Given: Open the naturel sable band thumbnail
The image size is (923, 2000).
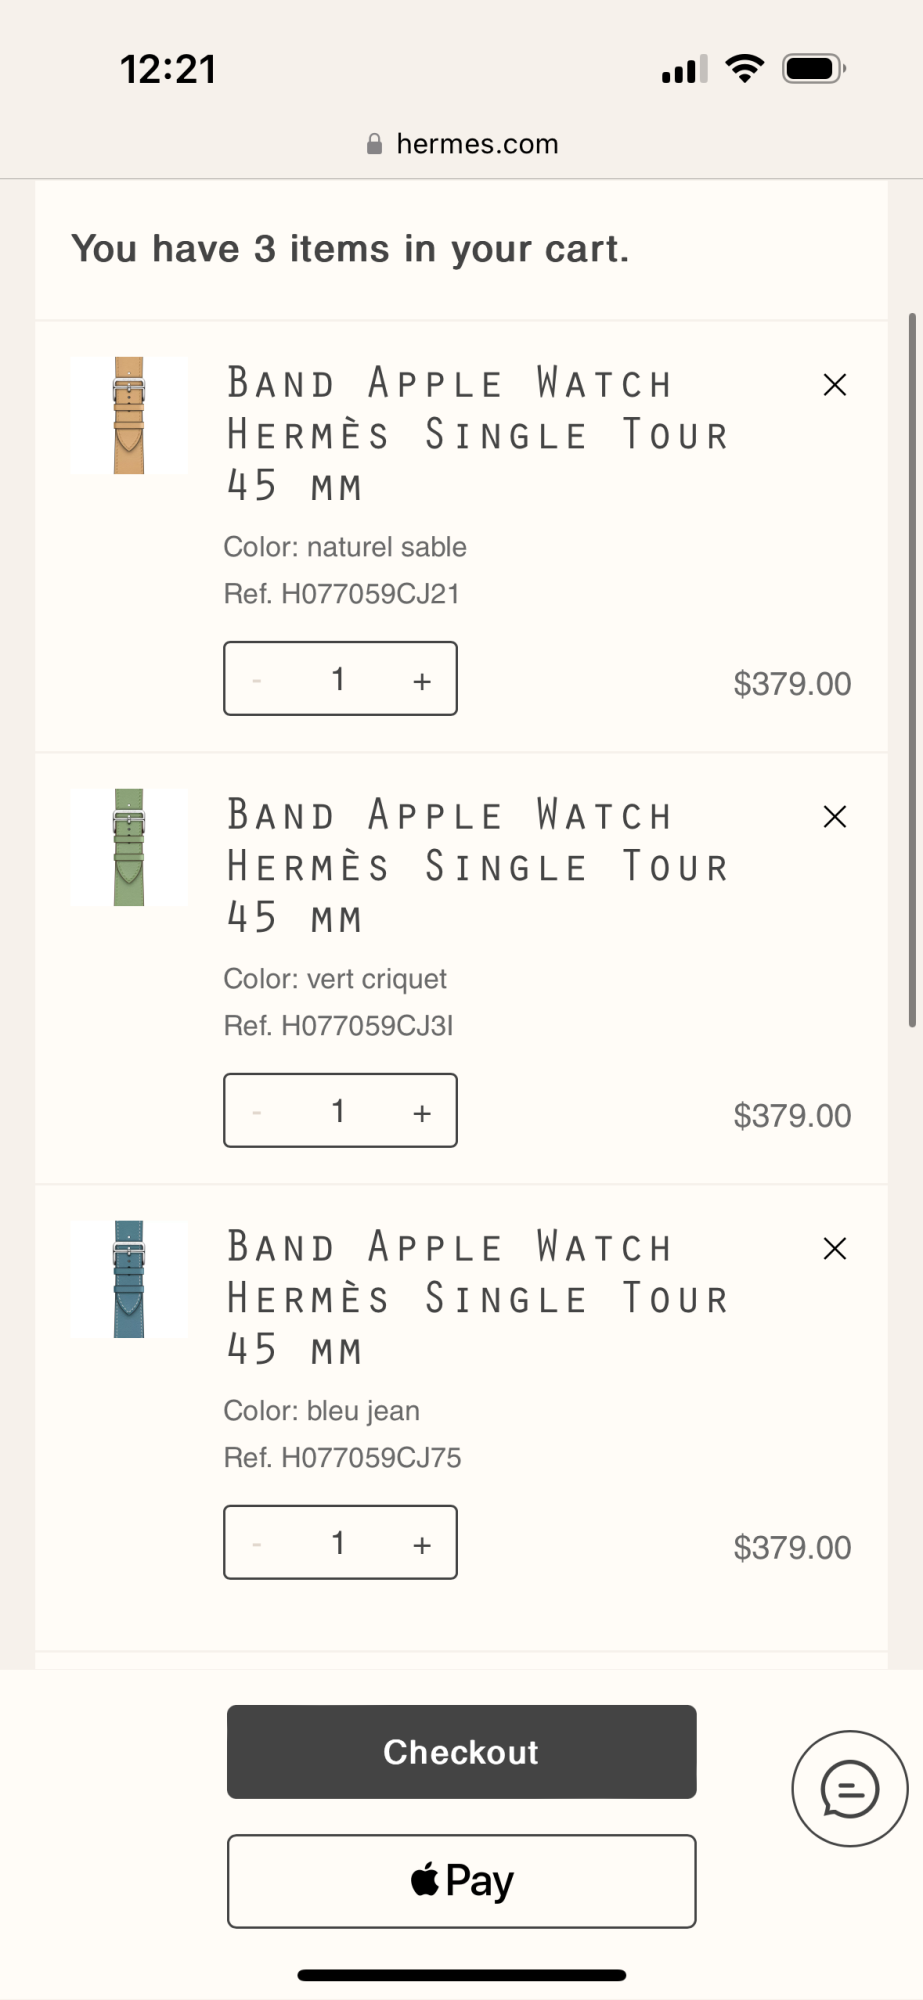Looking at the screenshot, I should click(129, 415).
